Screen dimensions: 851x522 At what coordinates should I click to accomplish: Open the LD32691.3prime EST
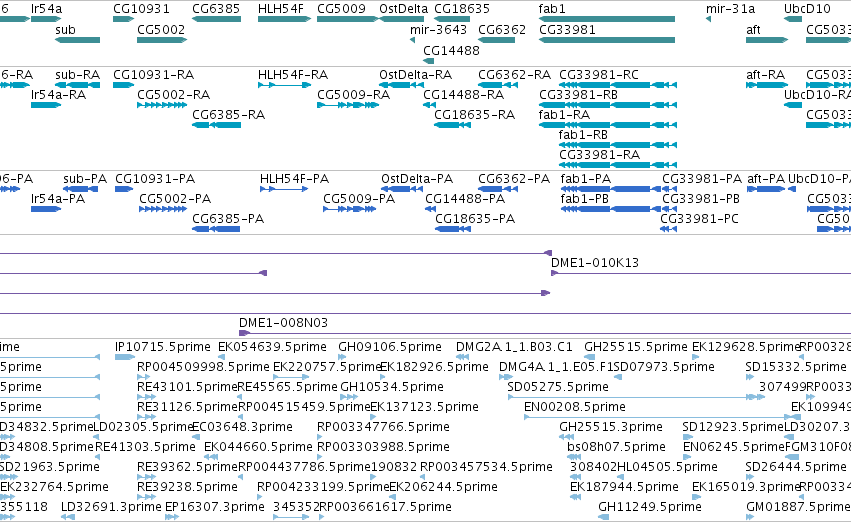(68, 518)
